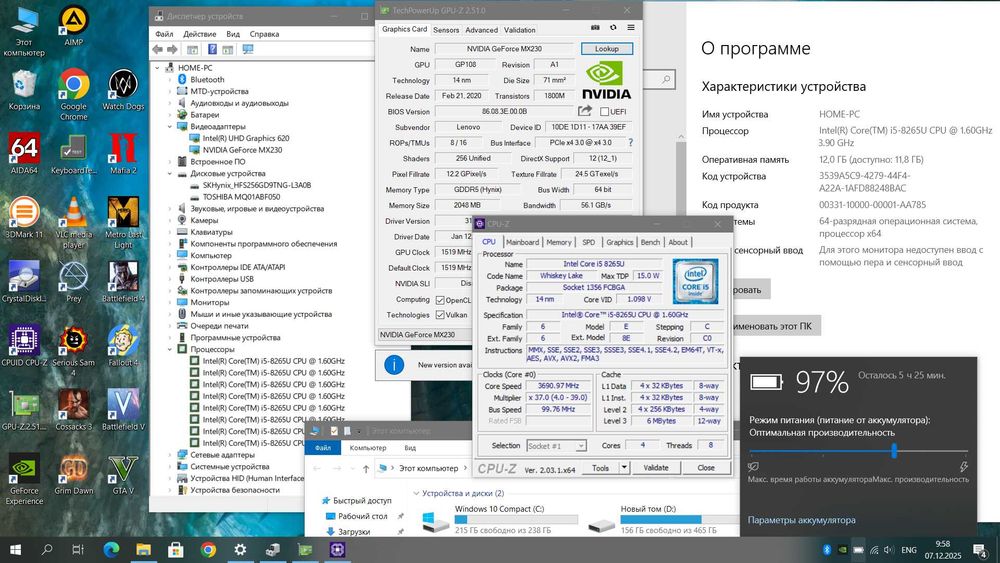This screenshot has width=1000, height=563.
Task: Click the Validate button in CPU-Z
Action: point(656,468)
